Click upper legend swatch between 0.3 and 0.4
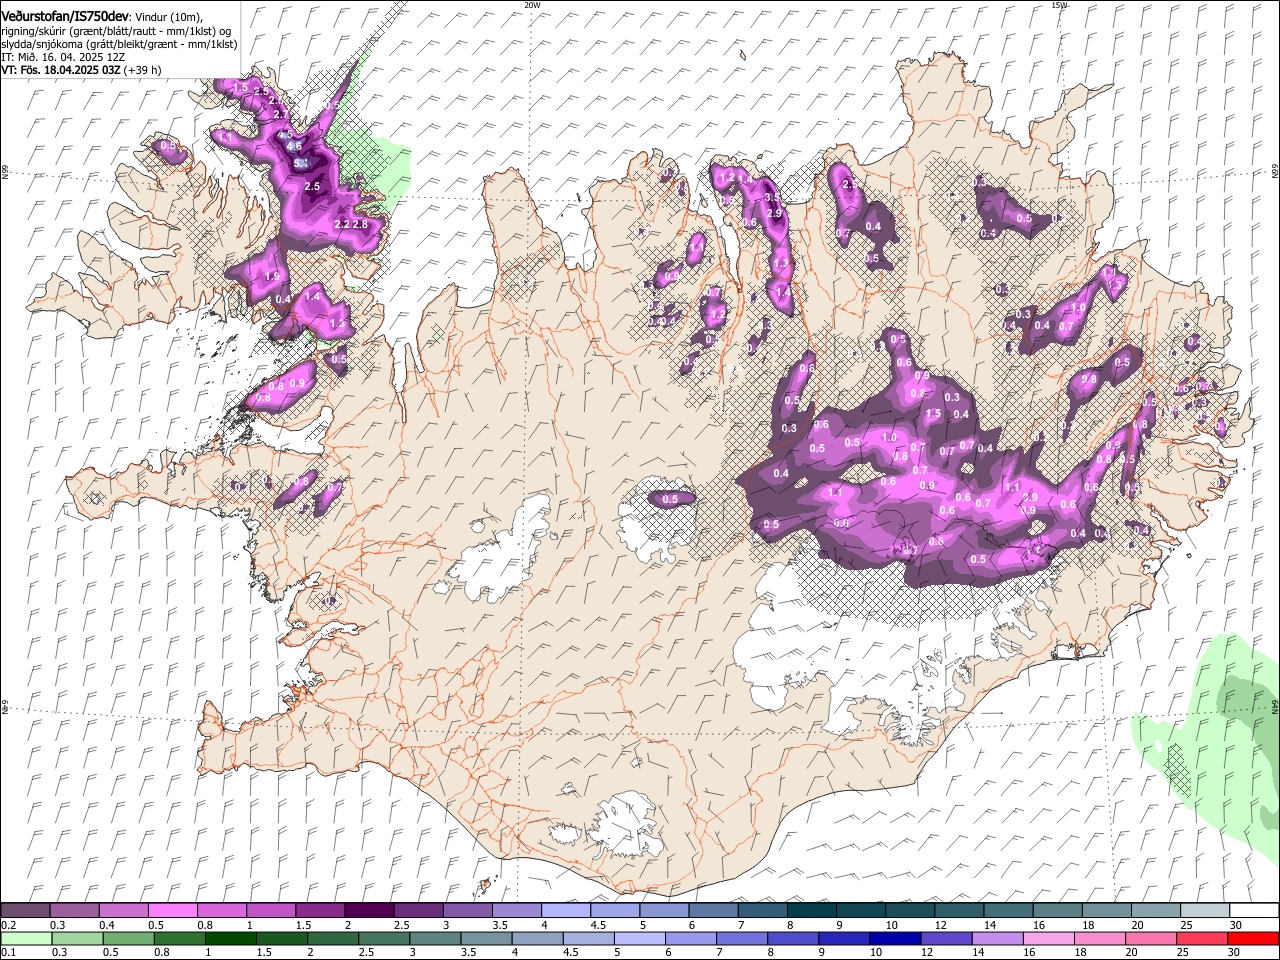Screen dimensions: 1280x960 coord(74,910)
